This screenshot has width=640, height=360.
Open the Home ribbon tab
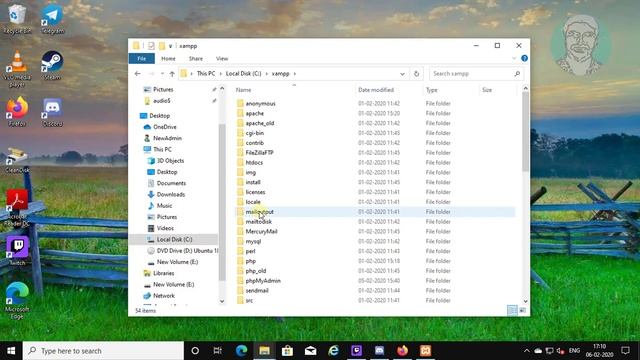click(168, 58)
